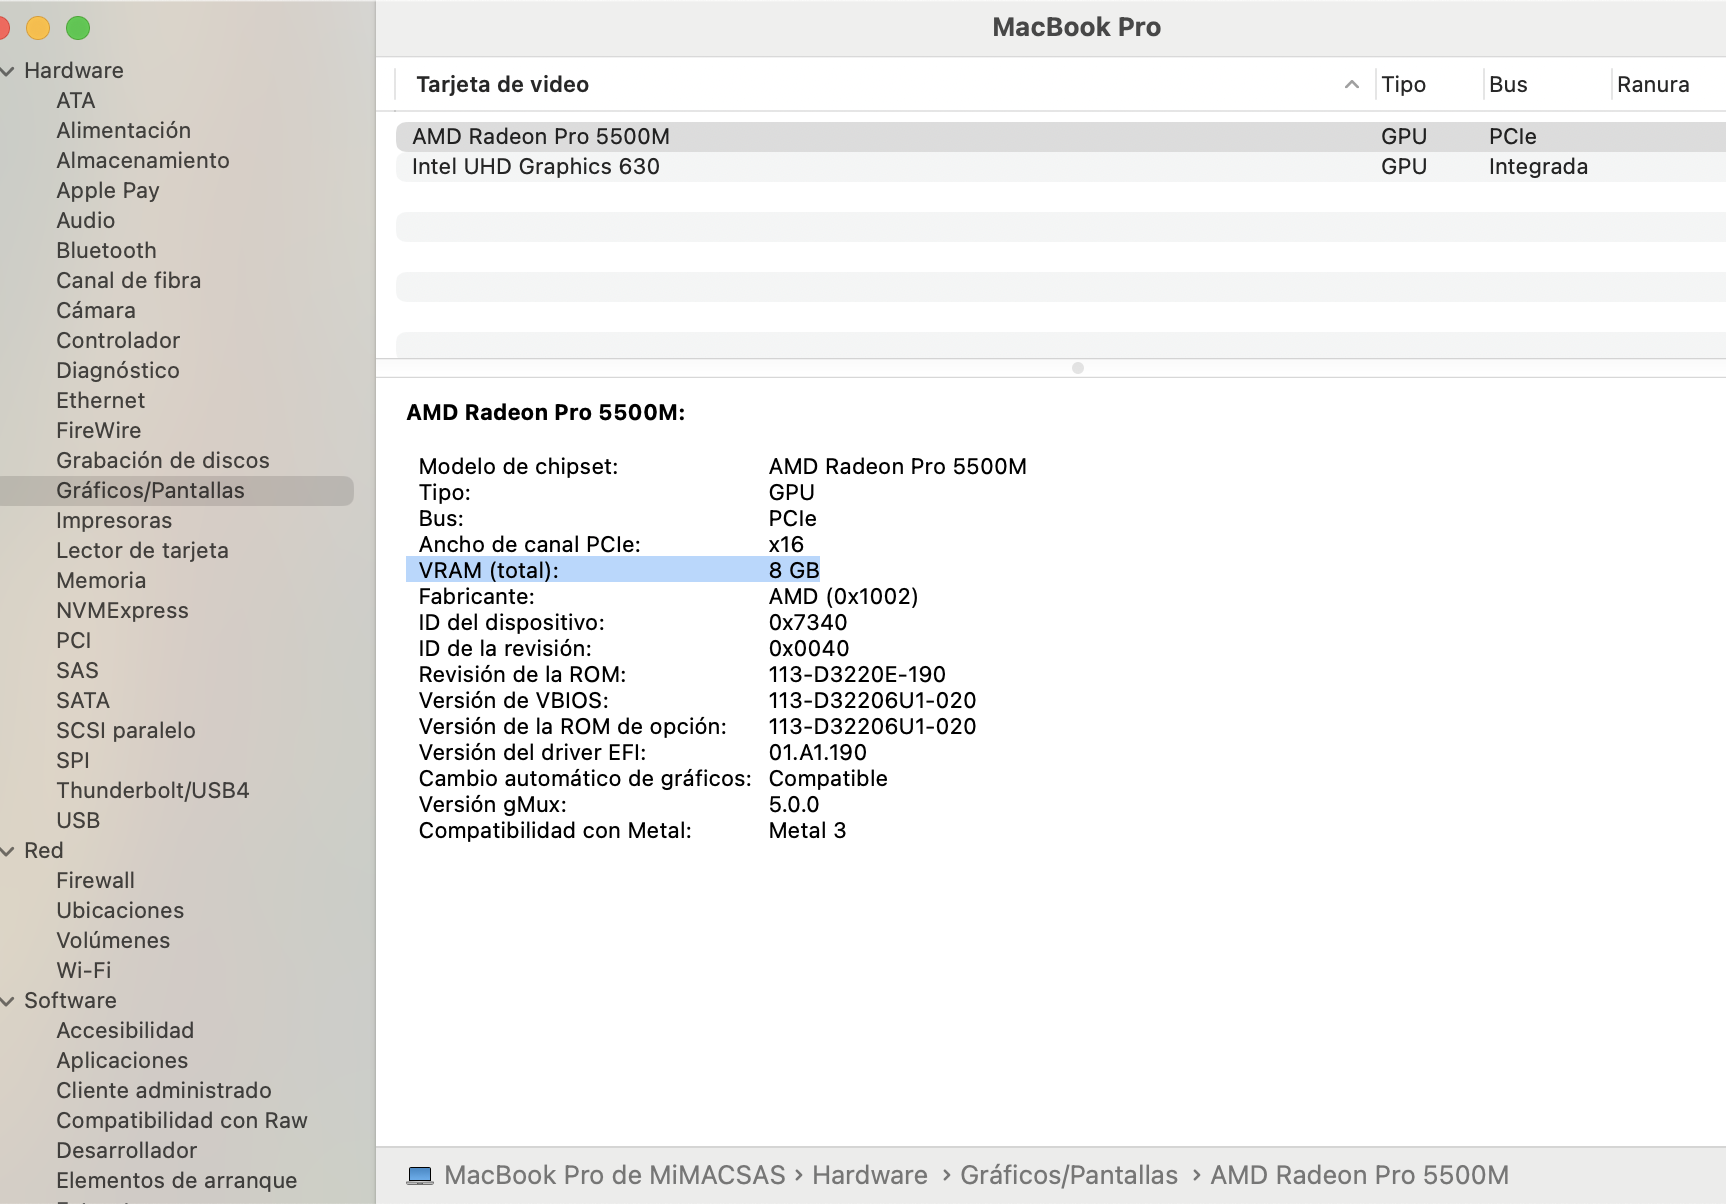1726x1204 pixels.
Task: Select Cliente administrado under Software
Action: tap(164, 1091)
